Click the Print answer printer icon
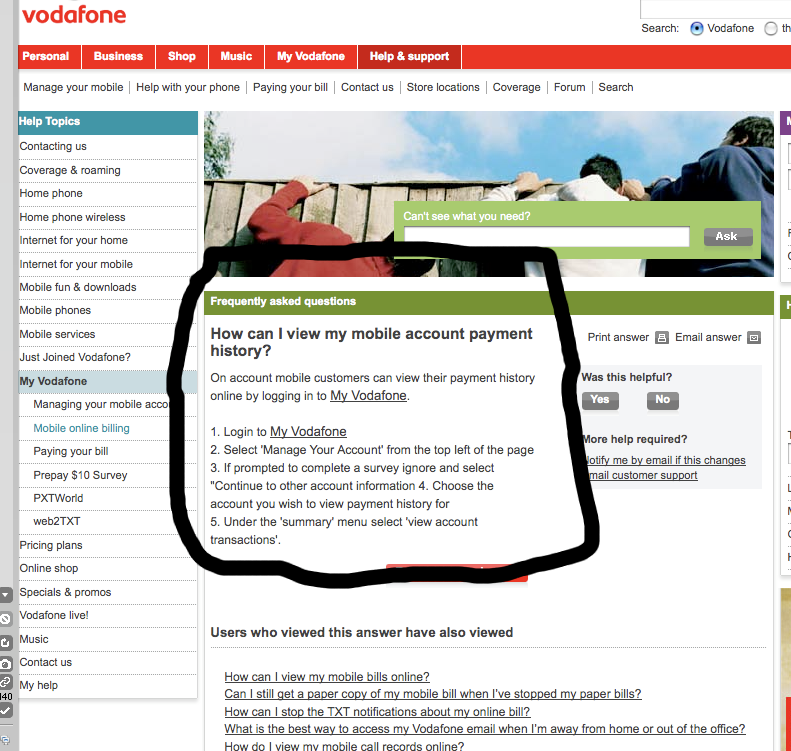This screenshot has height=751, width=791. [x=661, y=338]
